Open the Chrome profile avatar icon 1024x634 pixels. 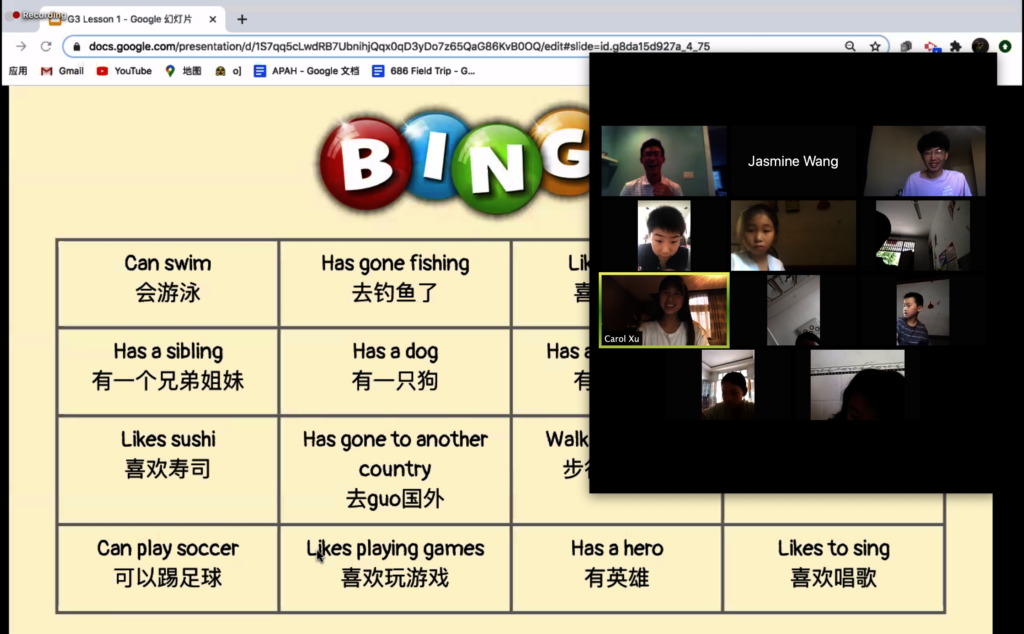pos(980,46)
